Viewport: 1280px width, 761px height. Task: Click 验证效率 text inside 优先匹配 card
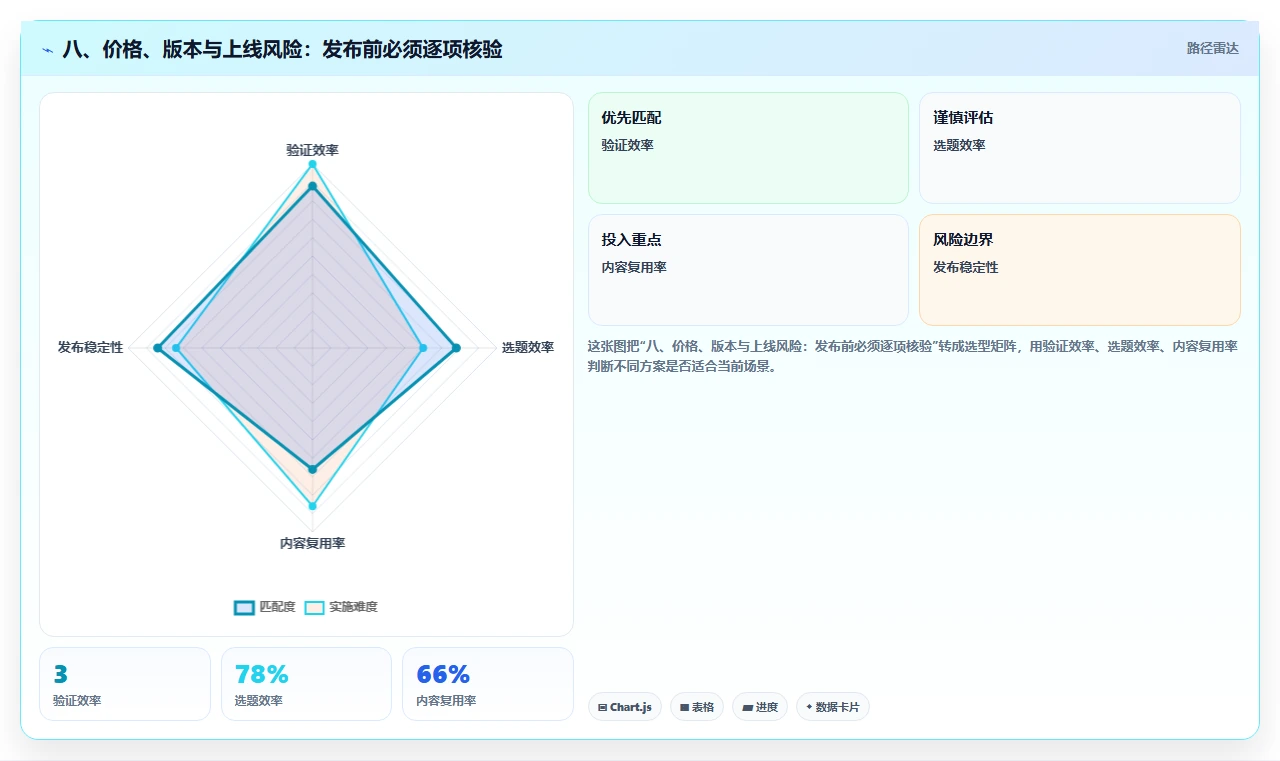(x=627, y=146)
